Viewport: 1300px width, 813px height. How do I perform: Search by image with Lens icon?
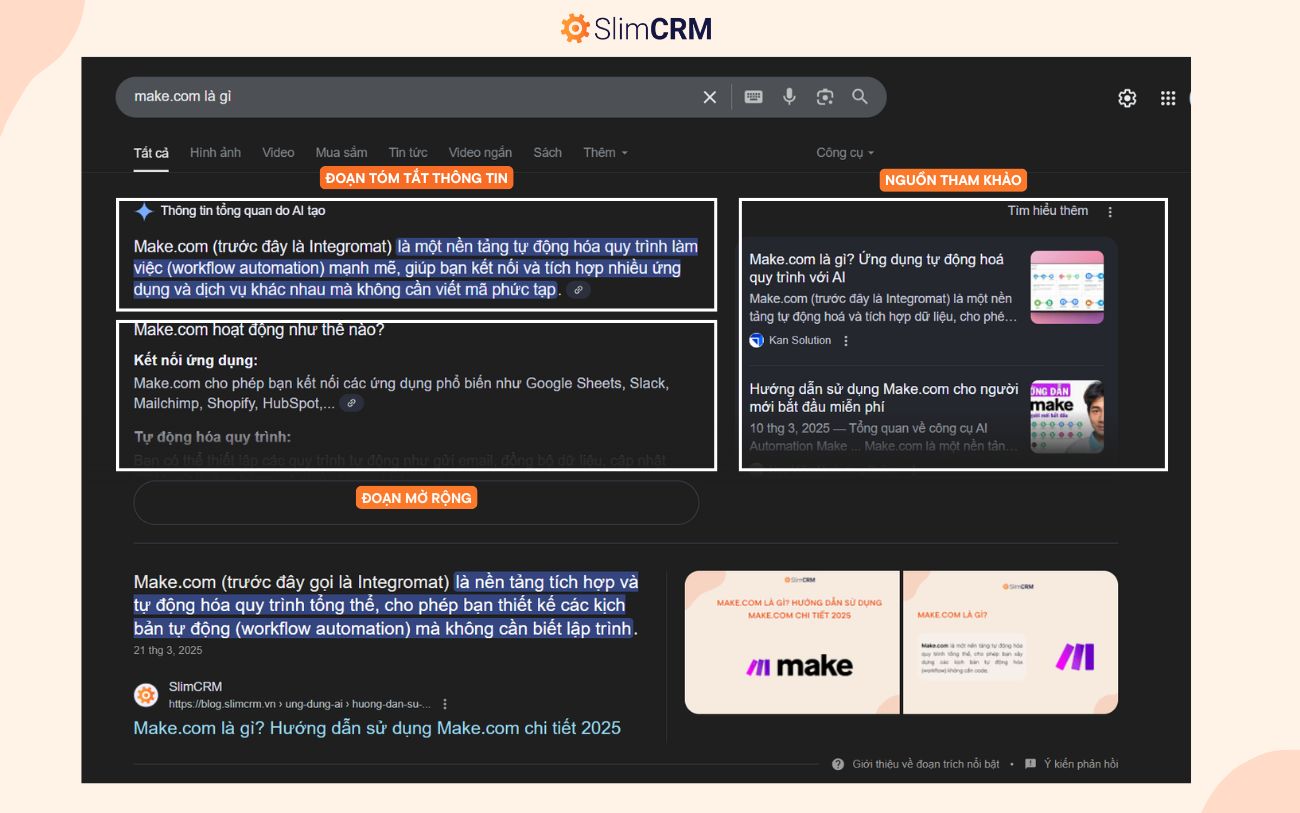click(x=824, y=97)
